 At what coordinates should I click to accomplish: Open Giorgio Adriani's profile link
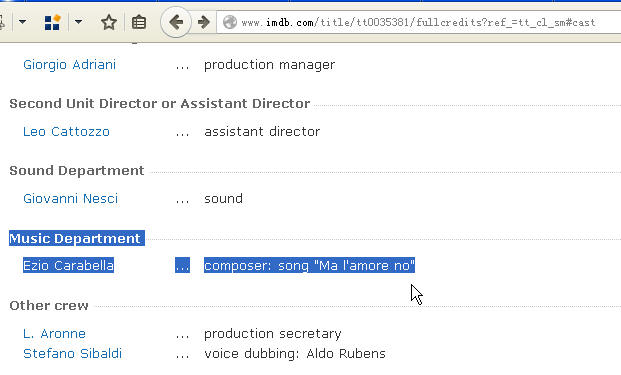[x=69, y=64]
